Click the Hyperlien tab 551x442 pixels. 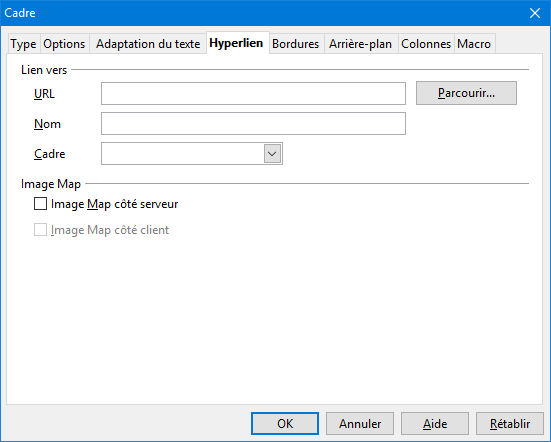pos(236,43)
